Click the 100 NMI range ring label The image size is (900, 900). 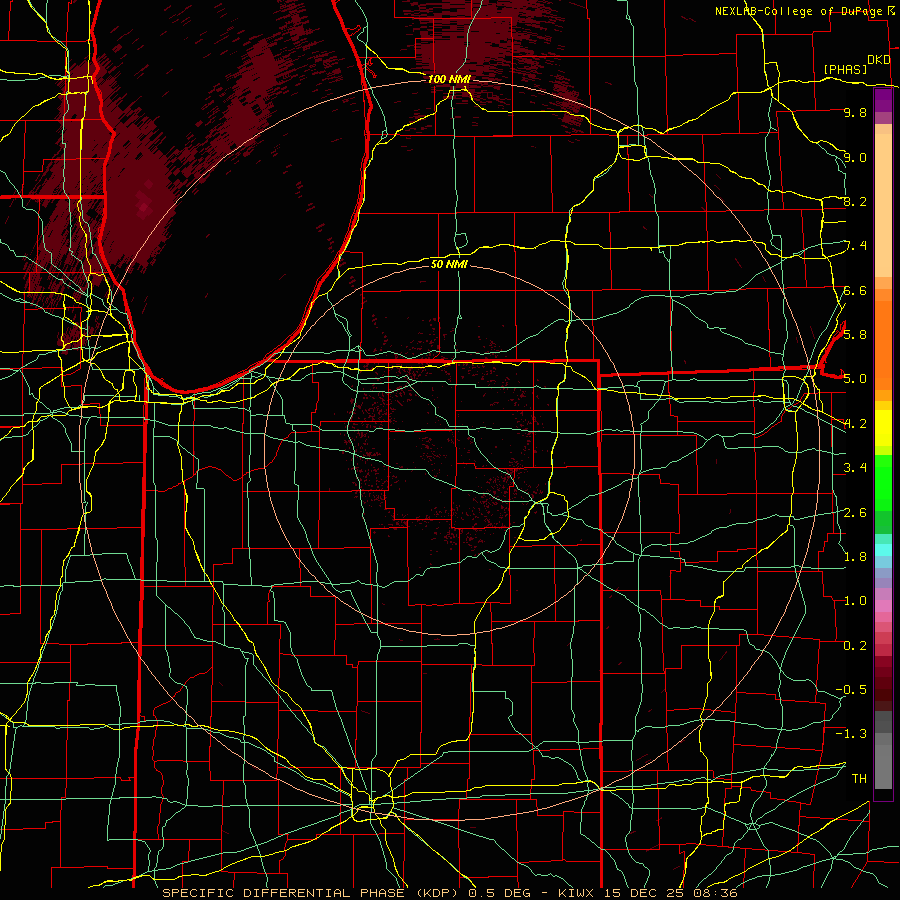(x=449, y=79)
